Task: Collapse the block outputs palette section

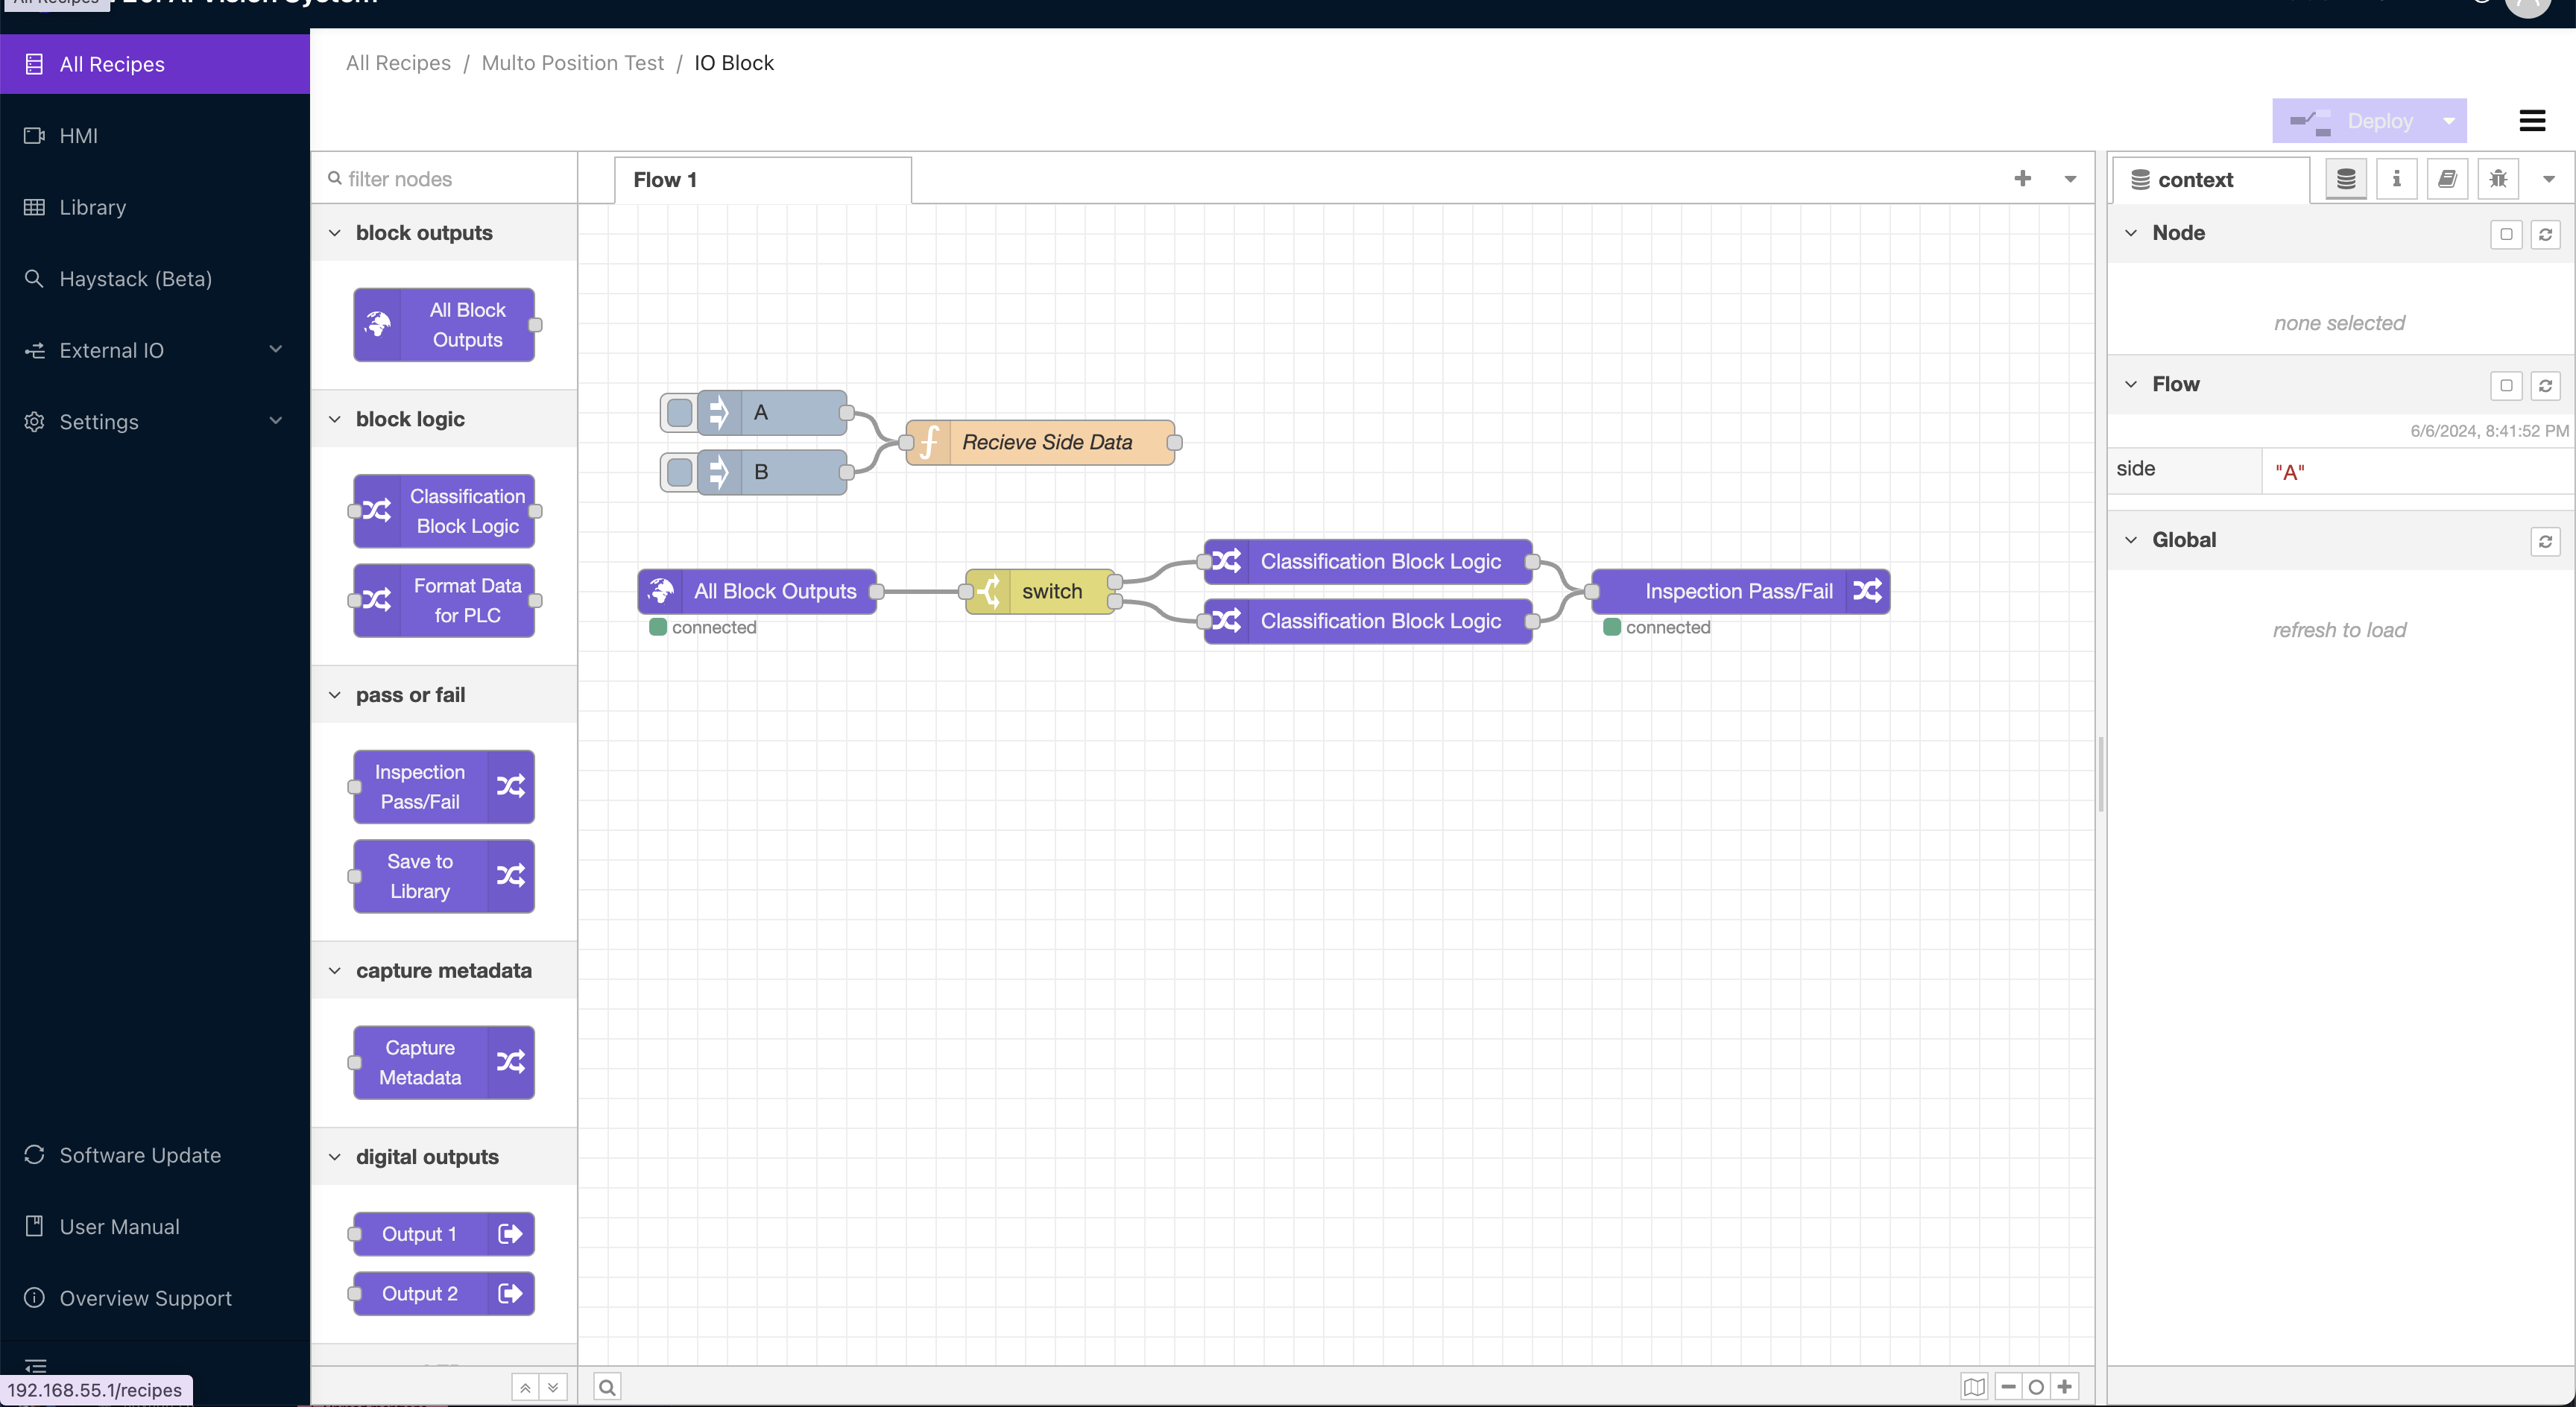Action: (335, 232)
